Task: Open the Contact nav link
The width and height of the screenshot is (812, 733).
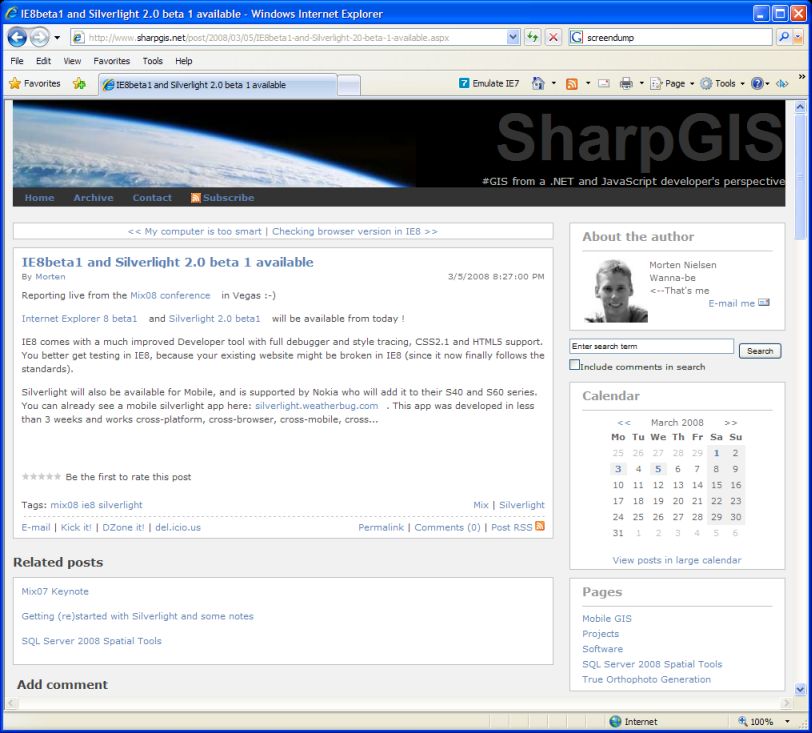Action: [152, 198]
